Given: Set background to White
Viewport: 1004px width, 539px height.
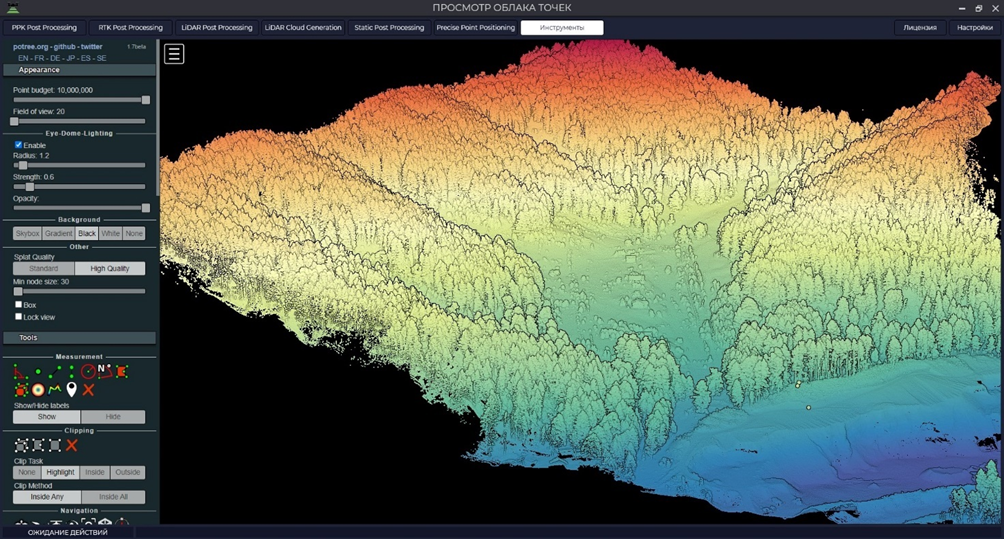Looking at the screenshot, I should click(111, 234).
